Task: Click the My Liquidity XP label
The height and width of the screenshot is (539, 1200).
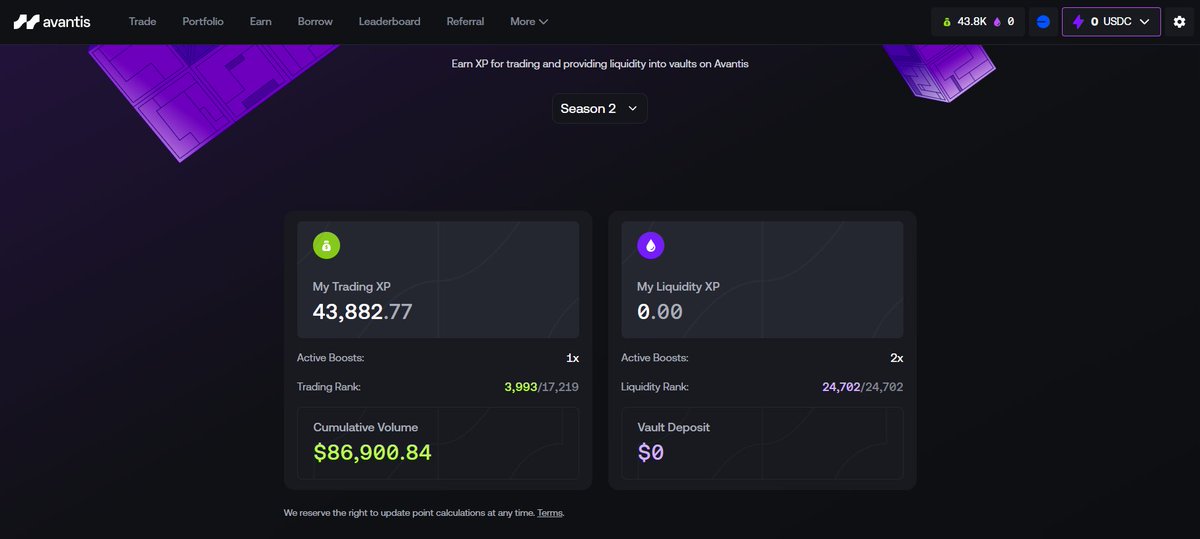Action: coord(678,287)
